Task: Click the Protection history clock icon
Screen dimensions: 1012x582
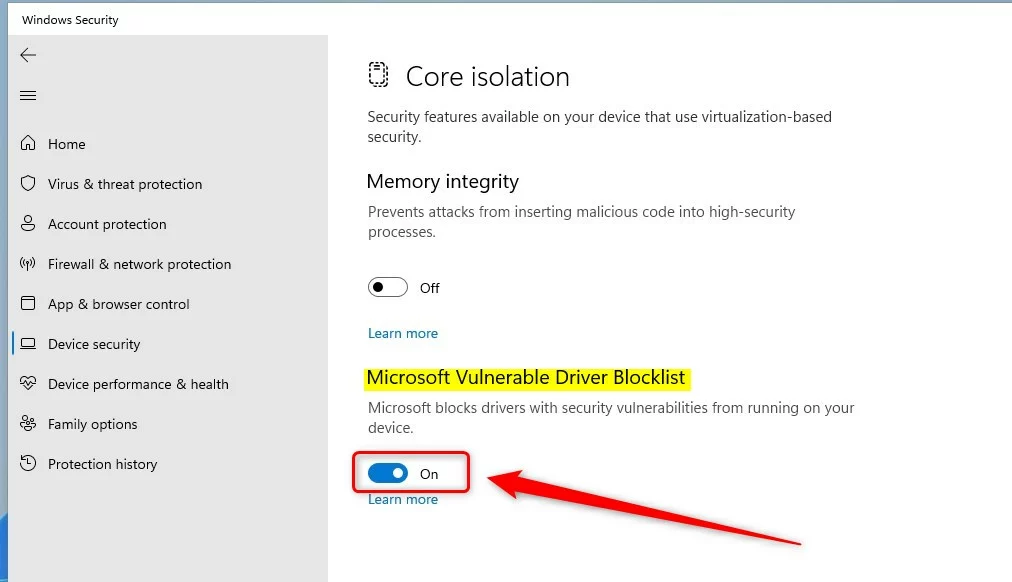Action: (28, 463)
